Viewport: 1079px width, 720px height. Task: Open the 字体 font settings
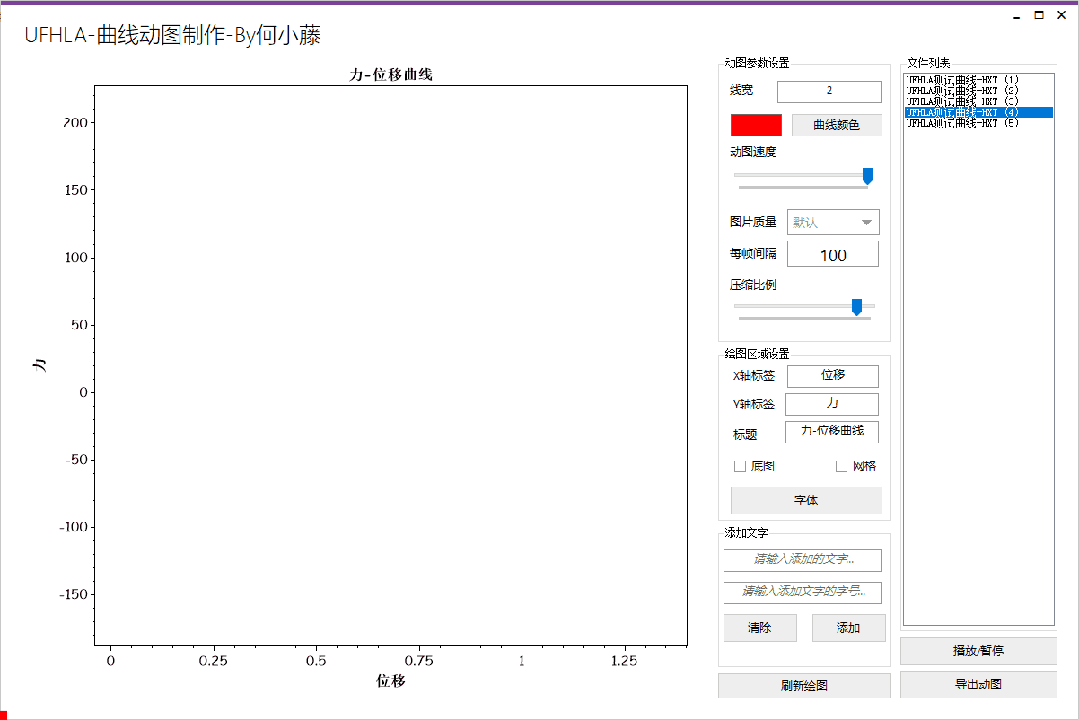tap(805, 499)
